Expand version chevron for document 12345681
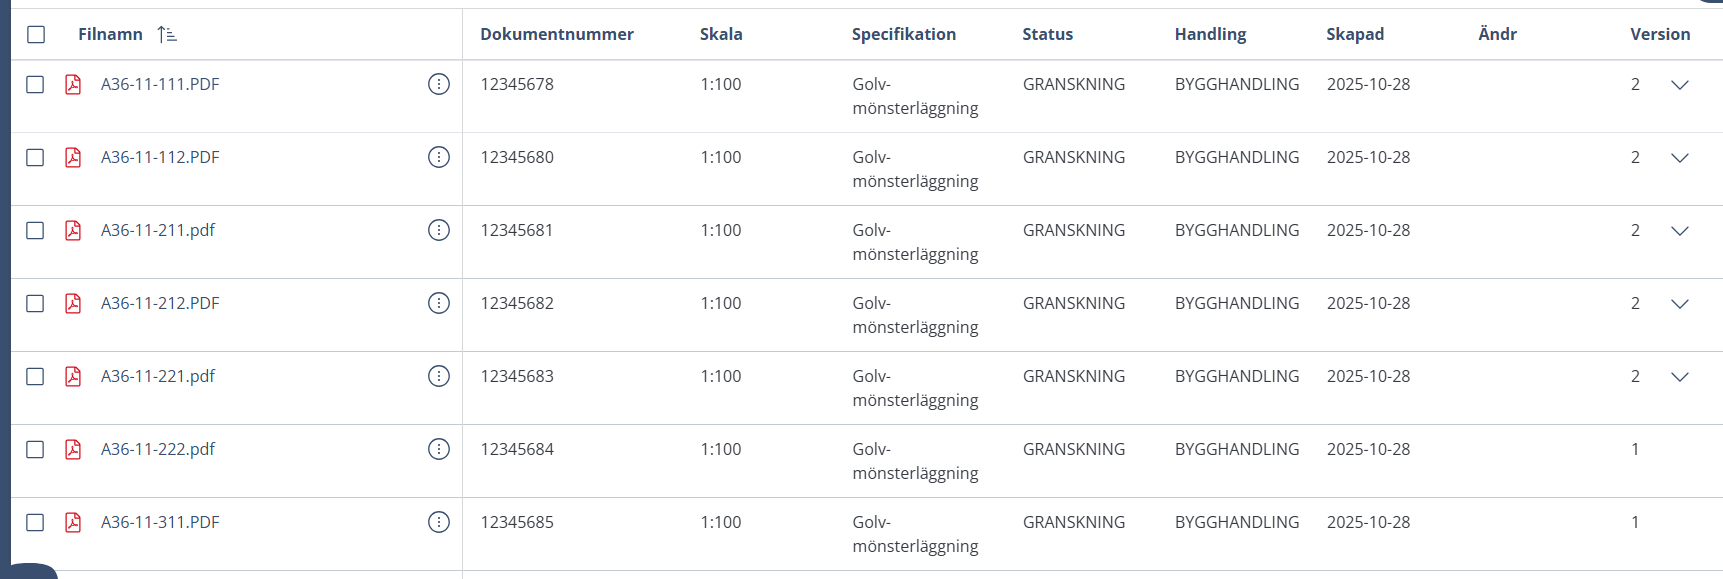This screenshot has height=579, width=1723. point(1679,231)
